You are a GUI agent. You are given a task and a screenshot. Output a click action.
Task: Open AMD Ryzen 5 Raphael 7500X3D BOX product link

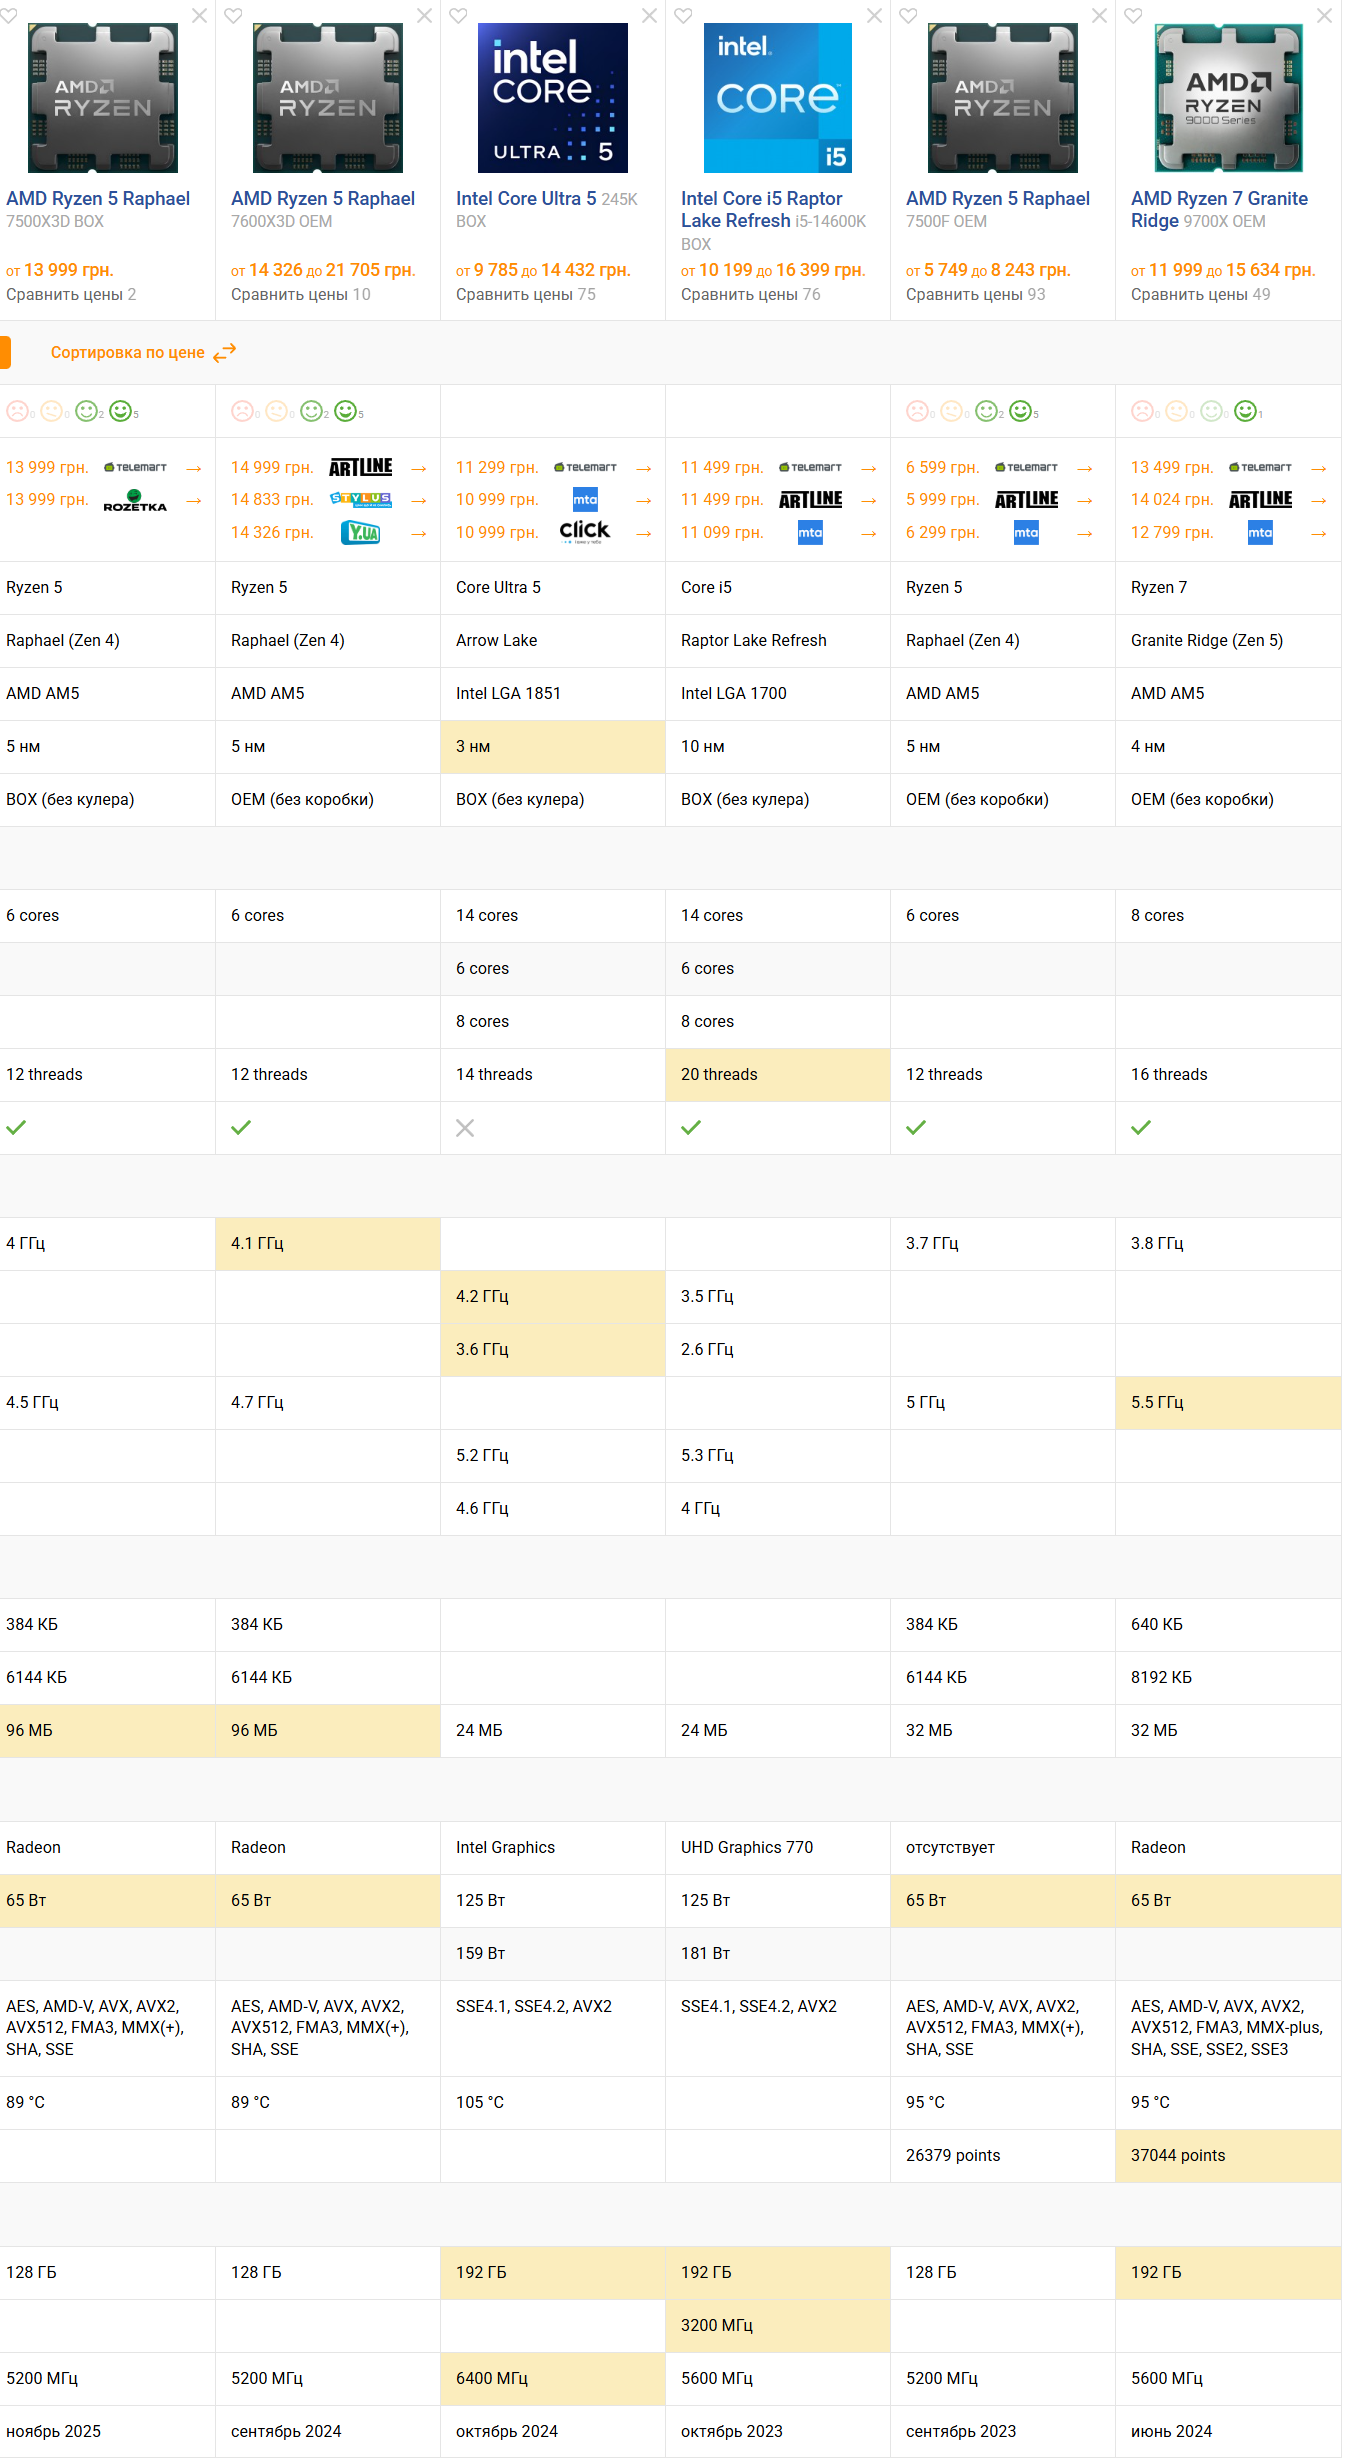[x=98, y=199]
